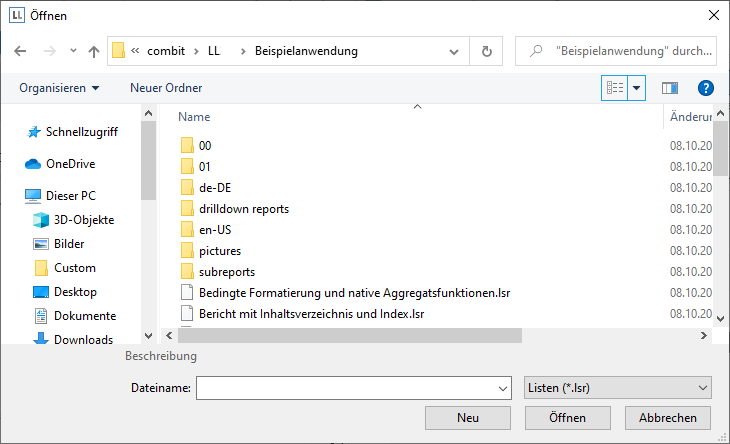Select OneDrive in navigation pane
The width and height of the screenshot is (730, 444).
tap(70, 164)
